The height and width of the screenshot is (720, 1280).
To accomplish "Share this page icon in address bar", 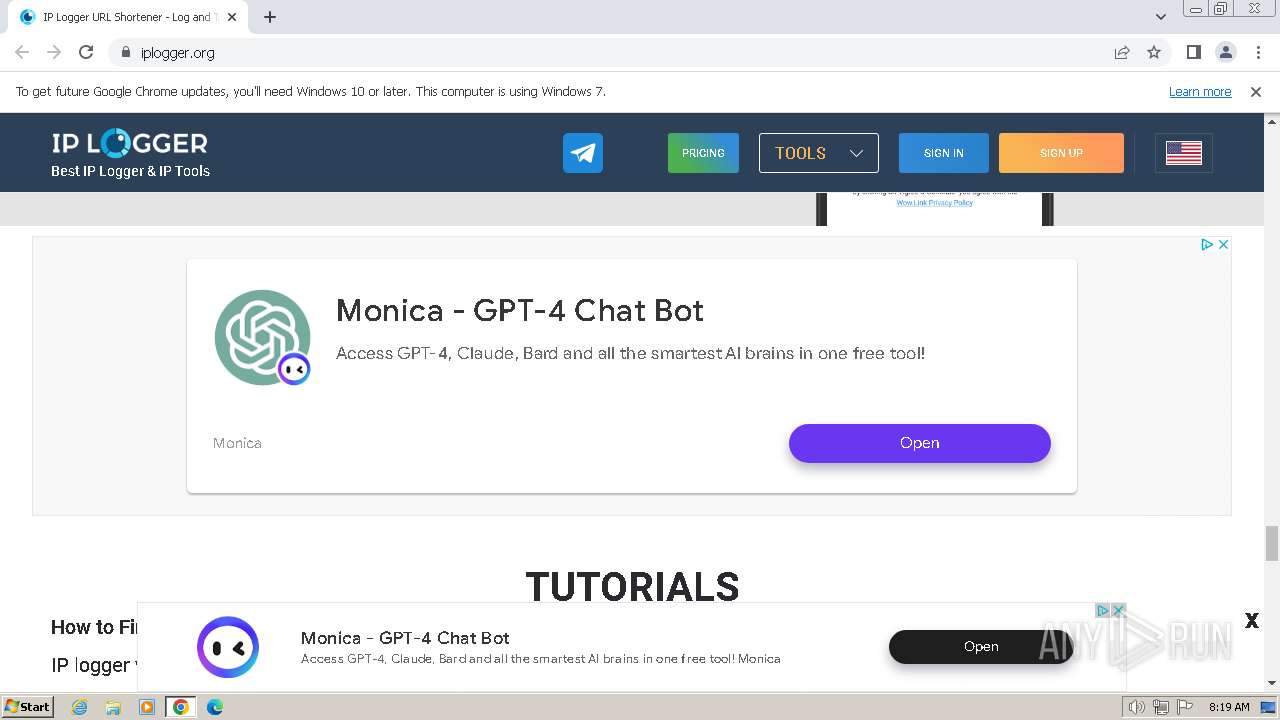I will (x=1122, y=52).
